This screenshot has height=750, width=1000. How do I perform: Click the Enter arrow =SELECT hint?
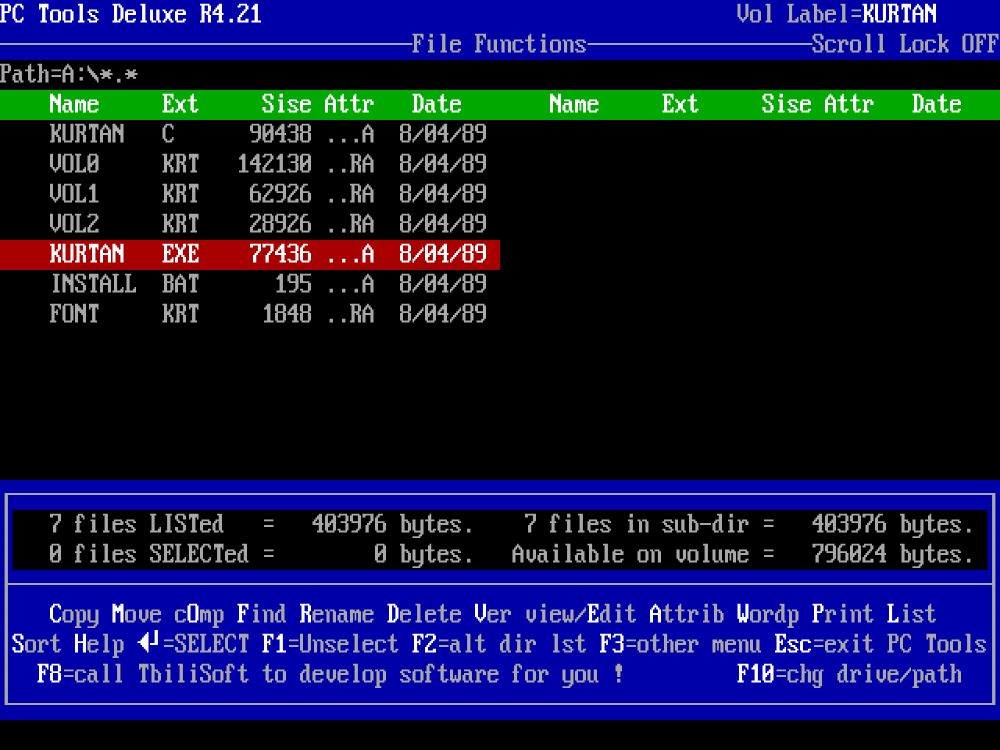[193, 644]
